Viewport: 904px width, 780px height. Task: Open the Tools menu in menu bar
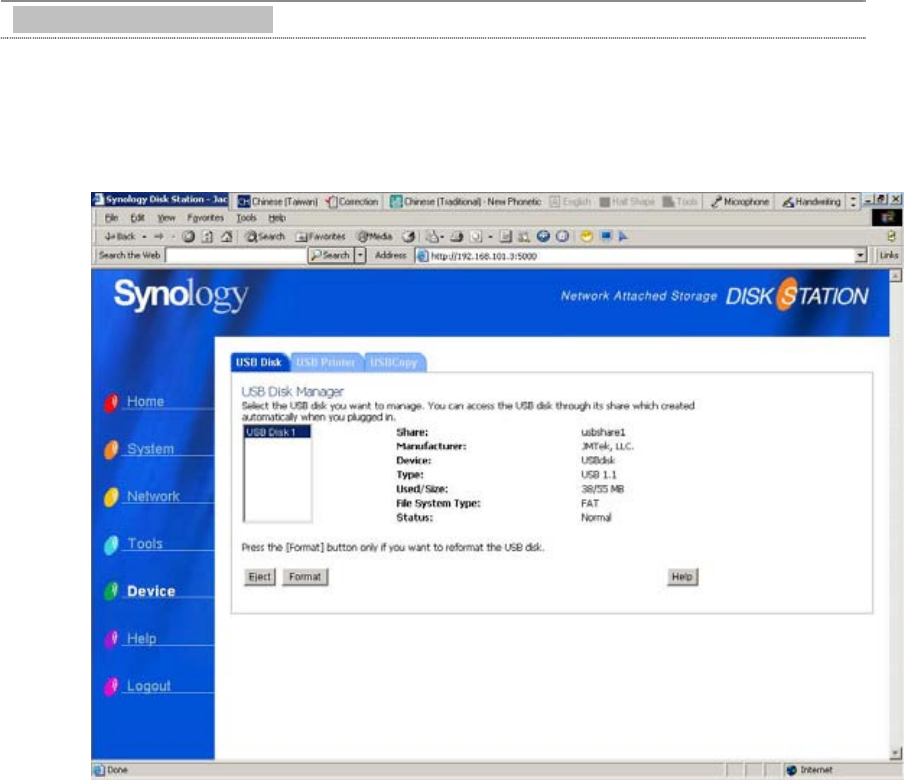[246, 218]
